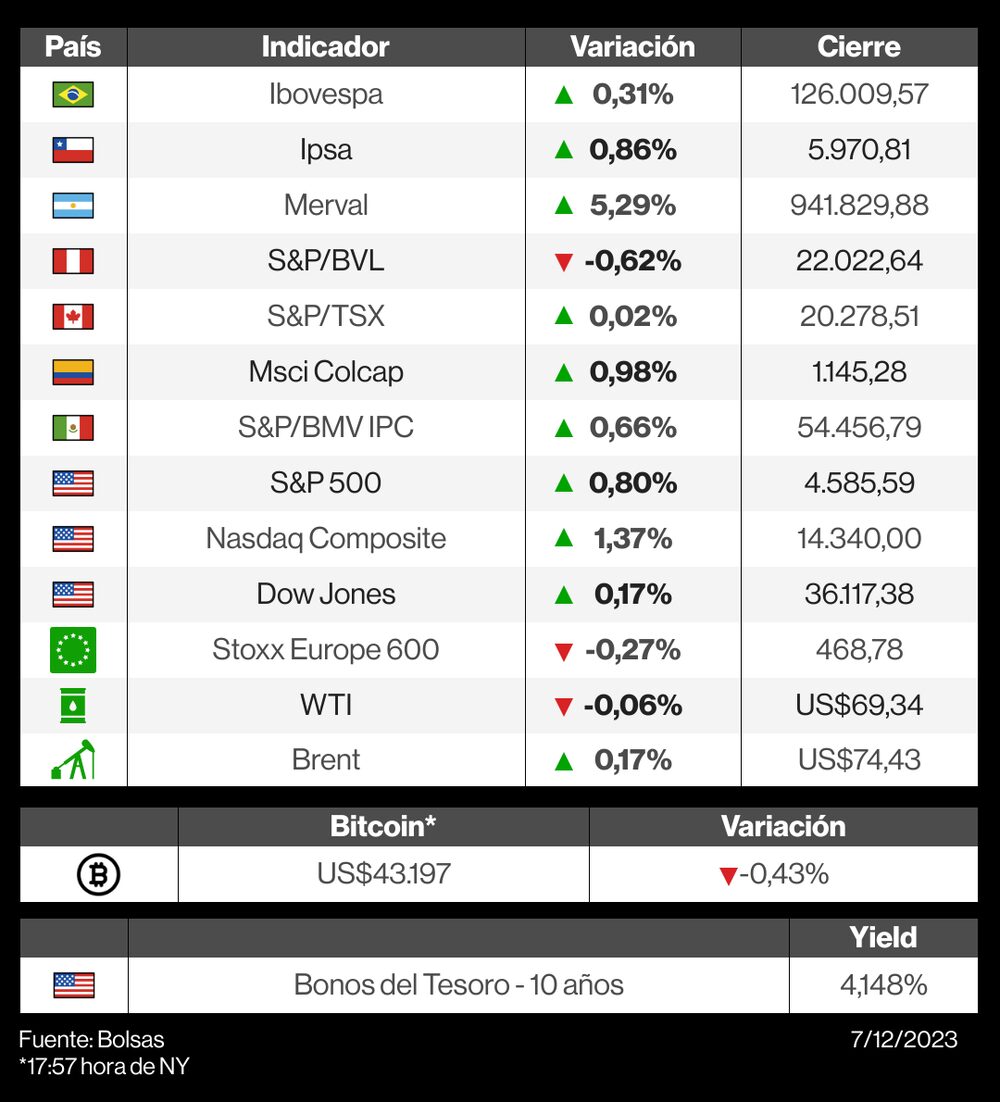The height and width of the screenshot is (1102, 1000).
Task: Select the Mexico flag beside S&P/BMV IPC
Action: 73,428
